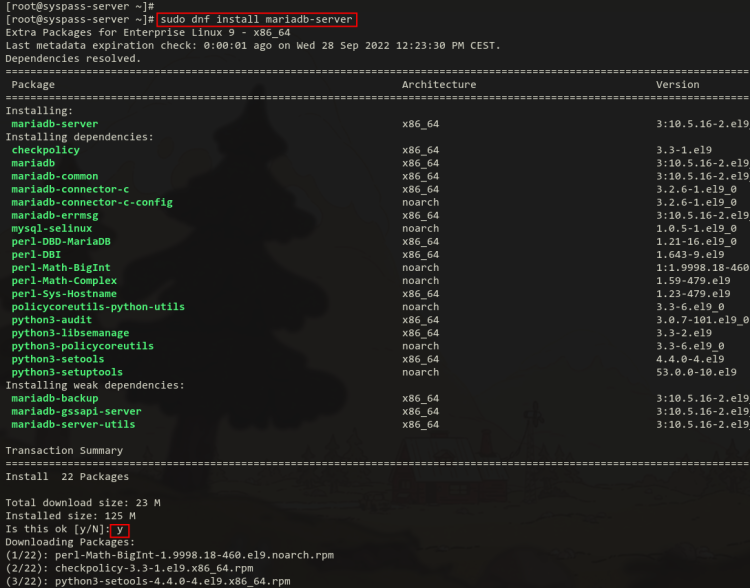Click the 'perl-DBI' package name
This screenshot has height=588, width=750.
pyautogui.click(x=36, y=255)
